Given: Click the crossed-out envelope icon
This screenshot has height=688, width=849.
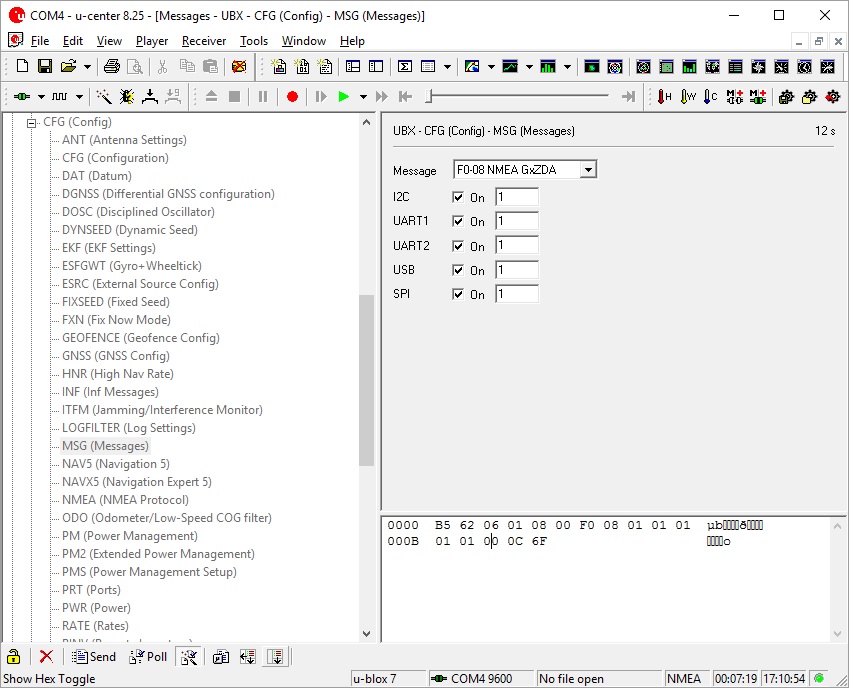Looking at the screenshot, I should 239,67.
